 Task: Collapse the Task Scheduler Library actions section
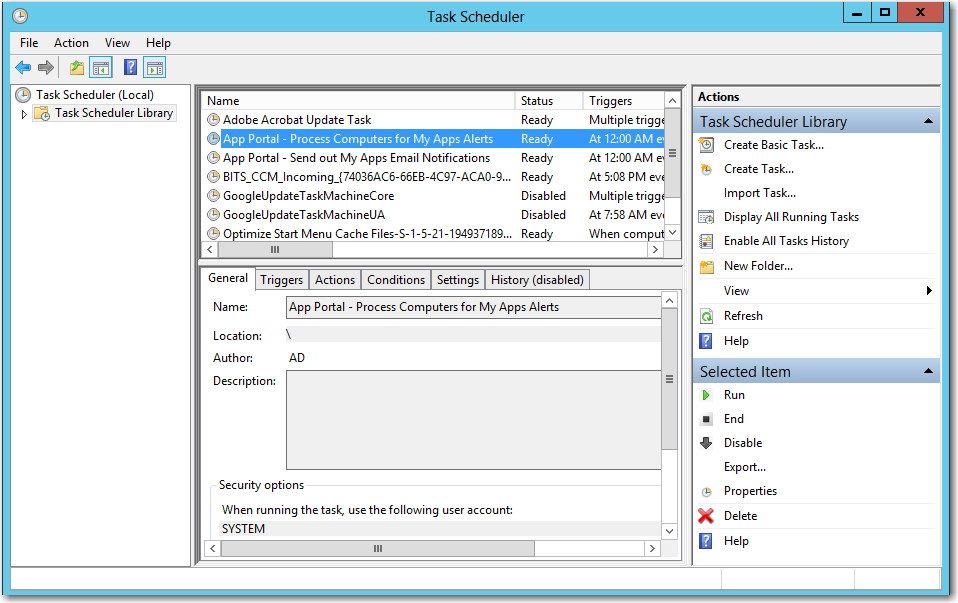(x=928, y=121)
